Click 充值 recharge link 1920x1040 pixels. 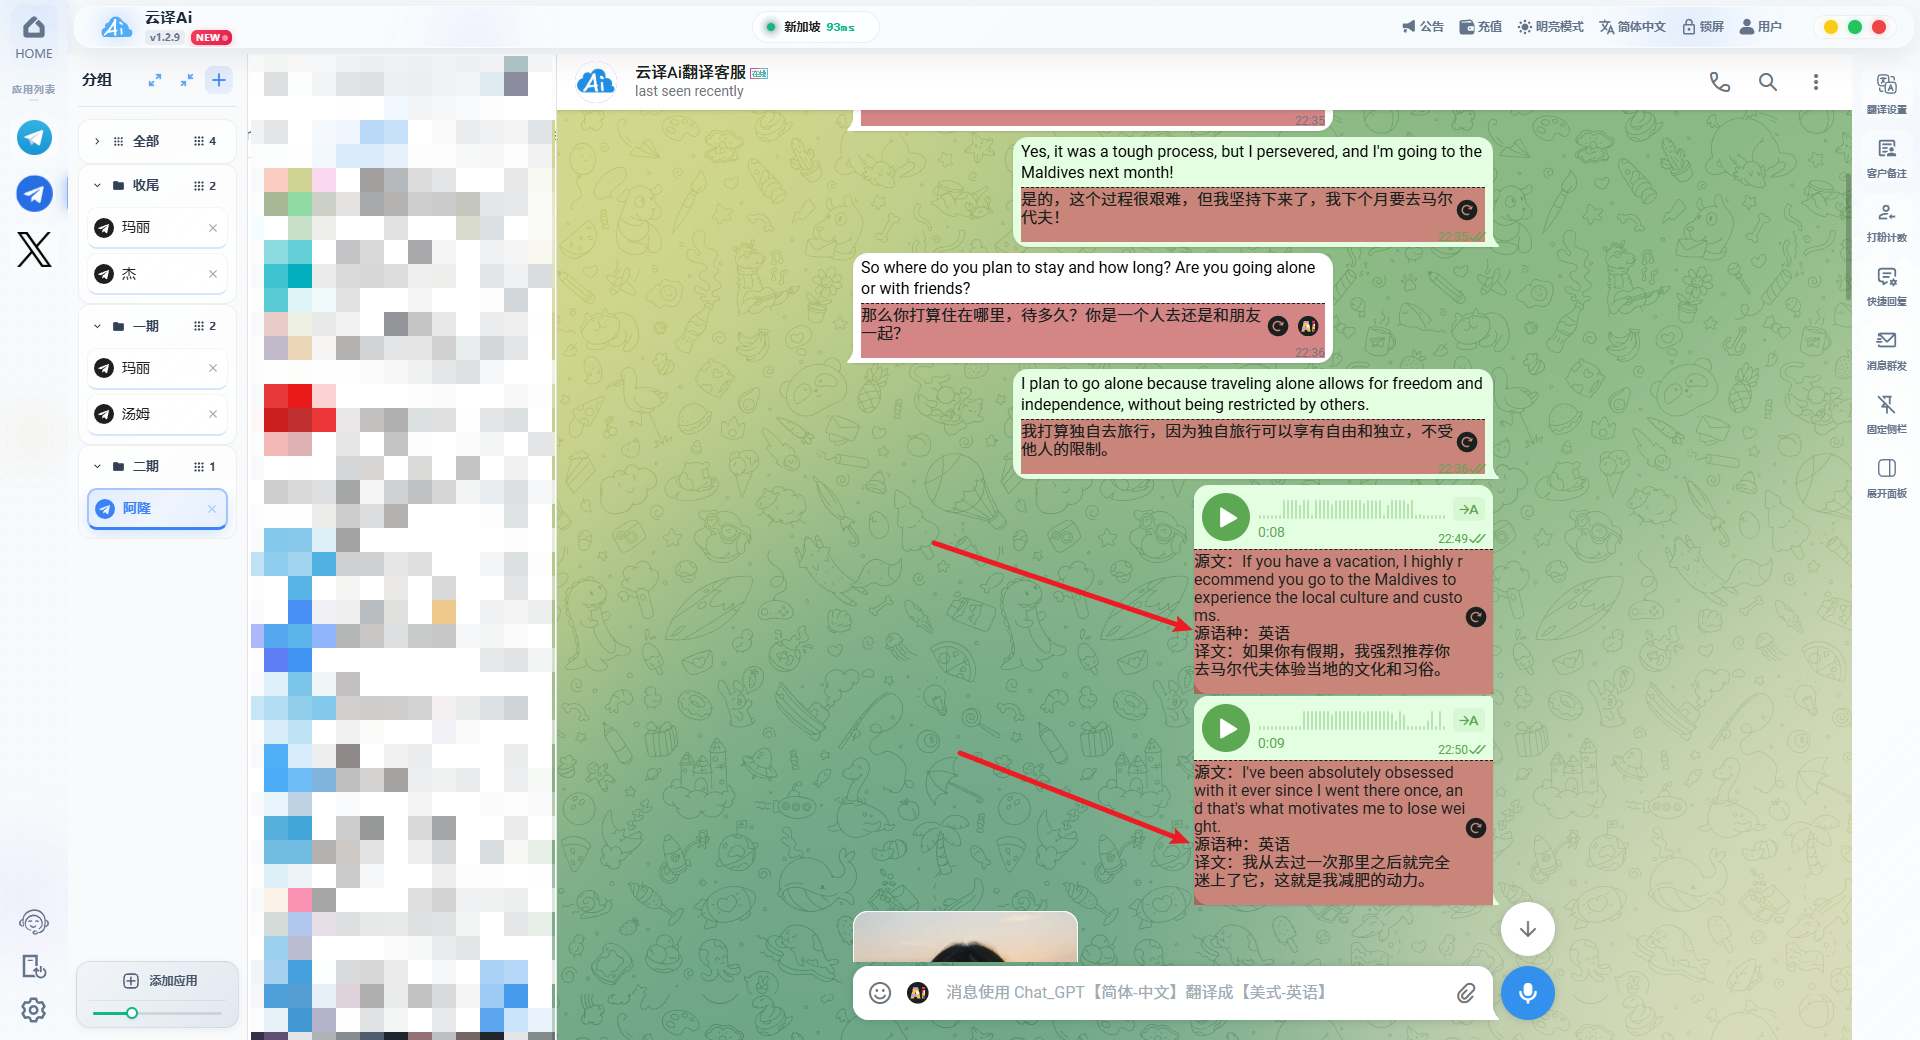point(1480,27)
